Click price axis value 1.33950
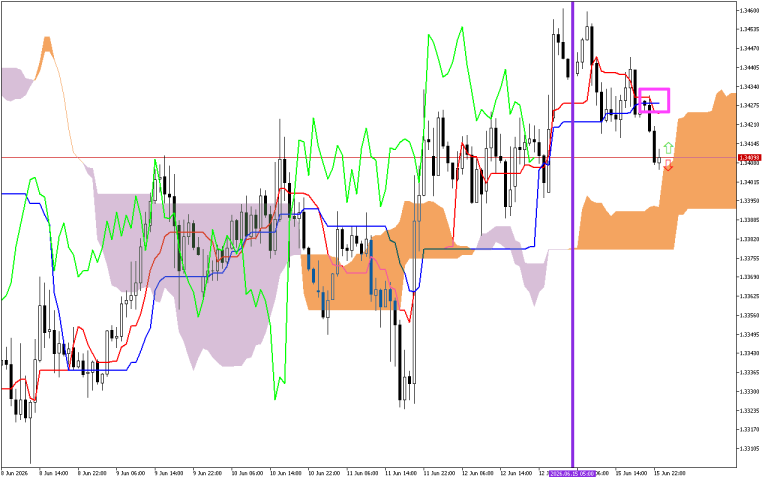Image resolution: width=768 pixels, height=480 pixels. tap(750, 201)
